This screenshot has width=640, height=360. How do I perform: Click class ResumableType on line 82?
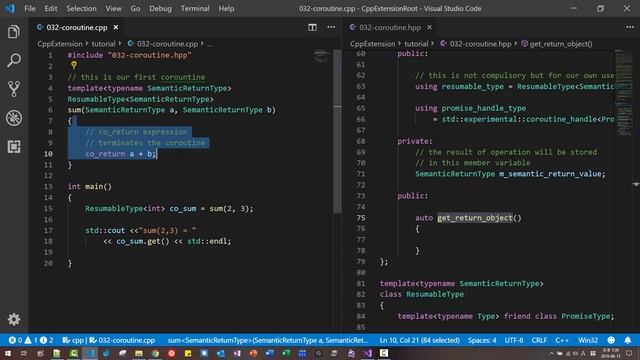pyautogui.click(x=422, y=294)
